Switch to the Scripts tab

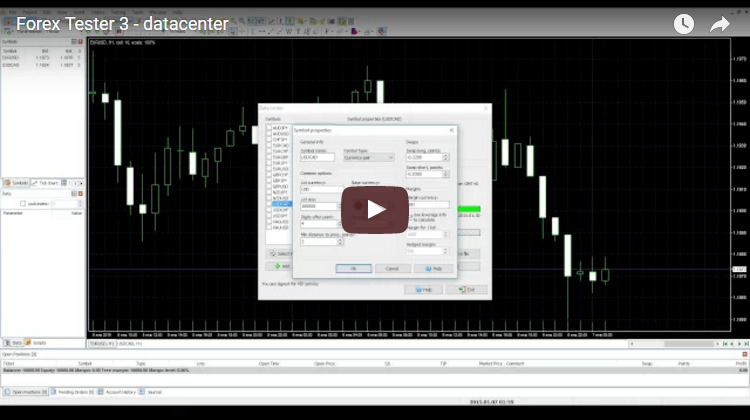[36, 343]
